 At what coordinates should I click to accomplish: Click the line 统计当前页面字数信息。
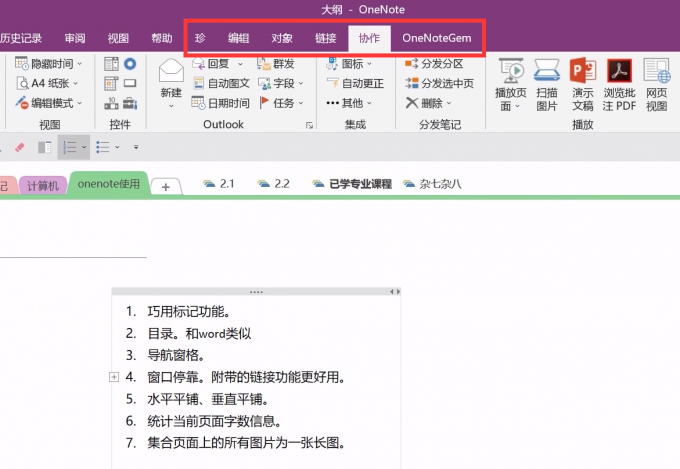[x=215, y=421]
